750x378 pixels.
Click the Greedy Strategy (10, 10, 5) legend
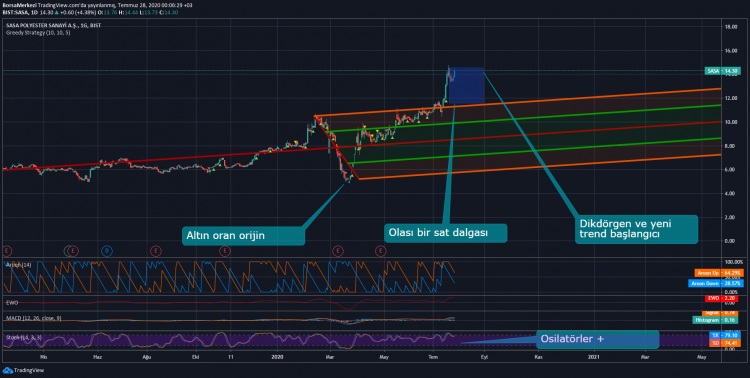coord(38,33)
